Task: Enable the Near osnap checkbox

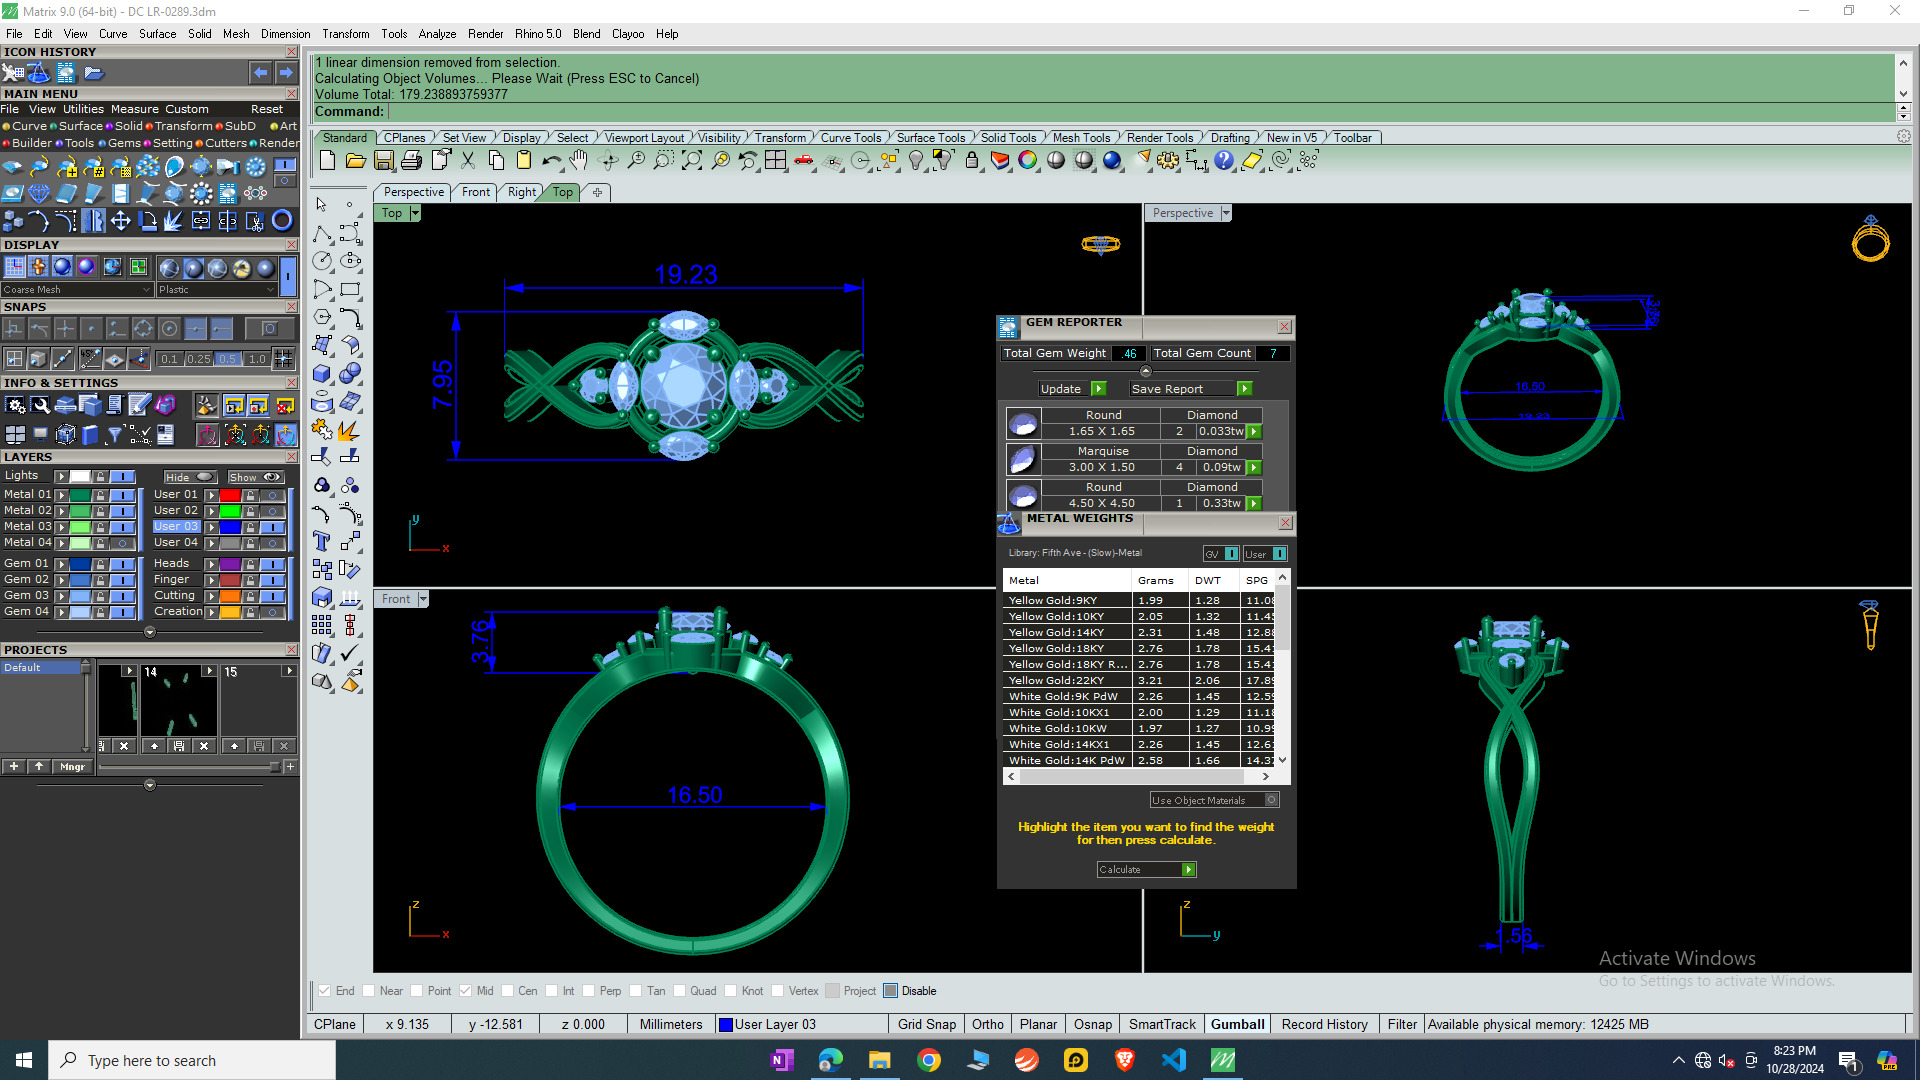Action: pyautogui.click(x=369, y=991)
